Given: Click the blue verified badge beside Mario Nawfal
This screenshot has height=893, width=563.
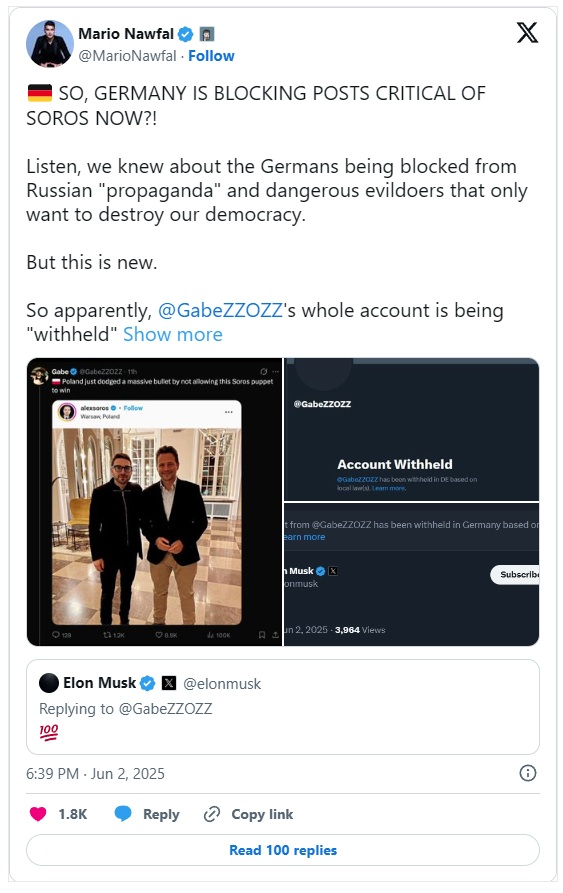Looking at the screenshot, I should (186, 34).
